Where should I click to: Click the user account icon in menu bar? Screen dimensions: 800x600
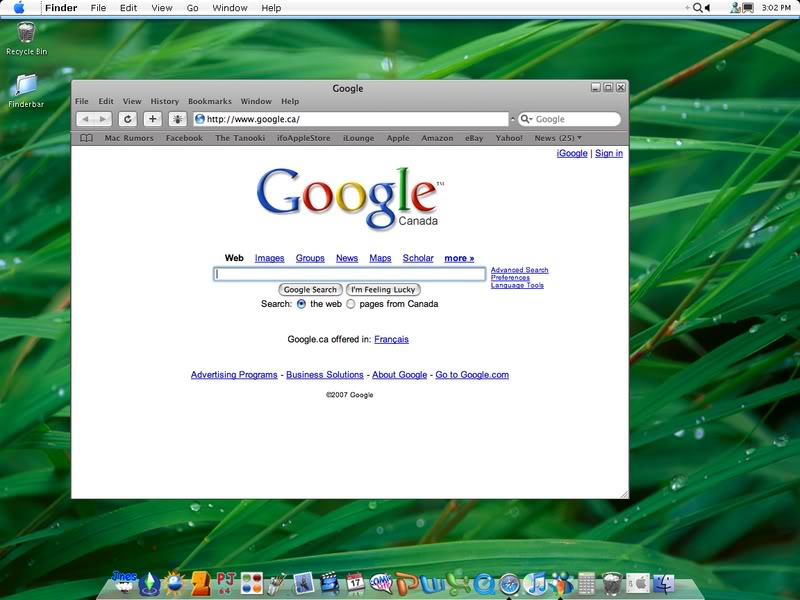click(735, 8)
